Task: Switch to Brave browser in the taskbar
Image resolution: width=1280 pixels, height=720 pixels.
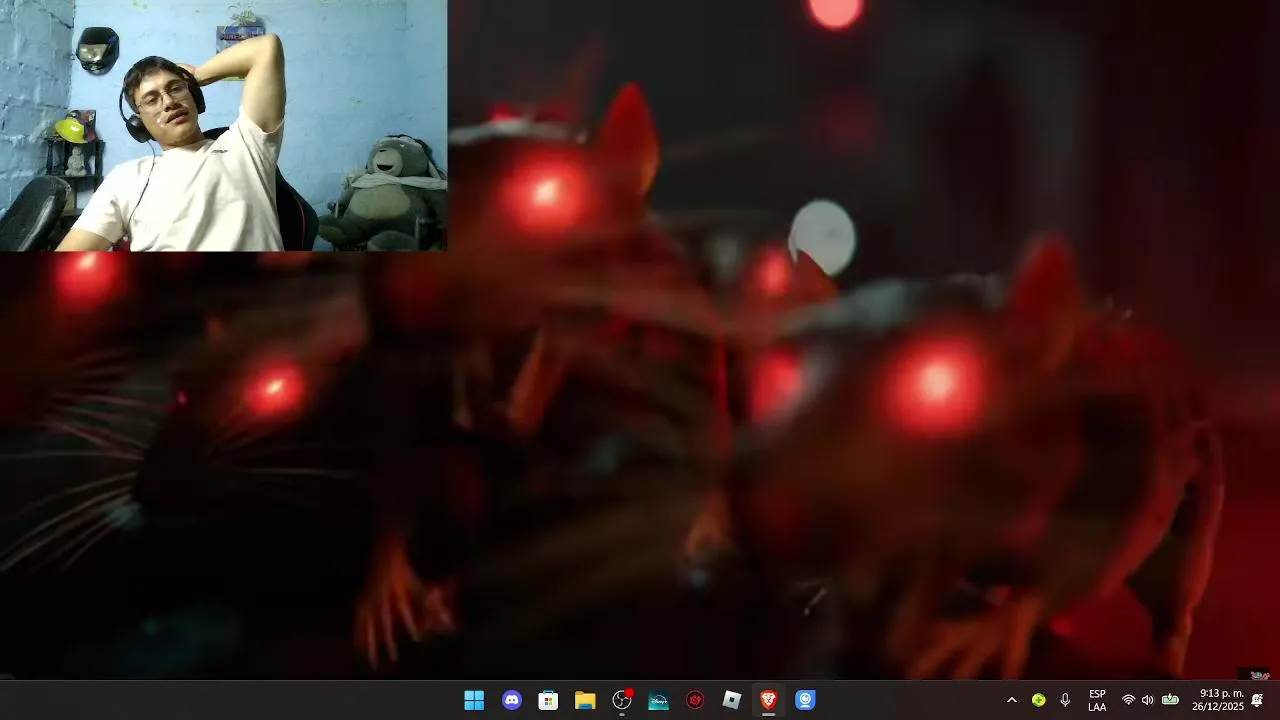Action: (768, 700)
